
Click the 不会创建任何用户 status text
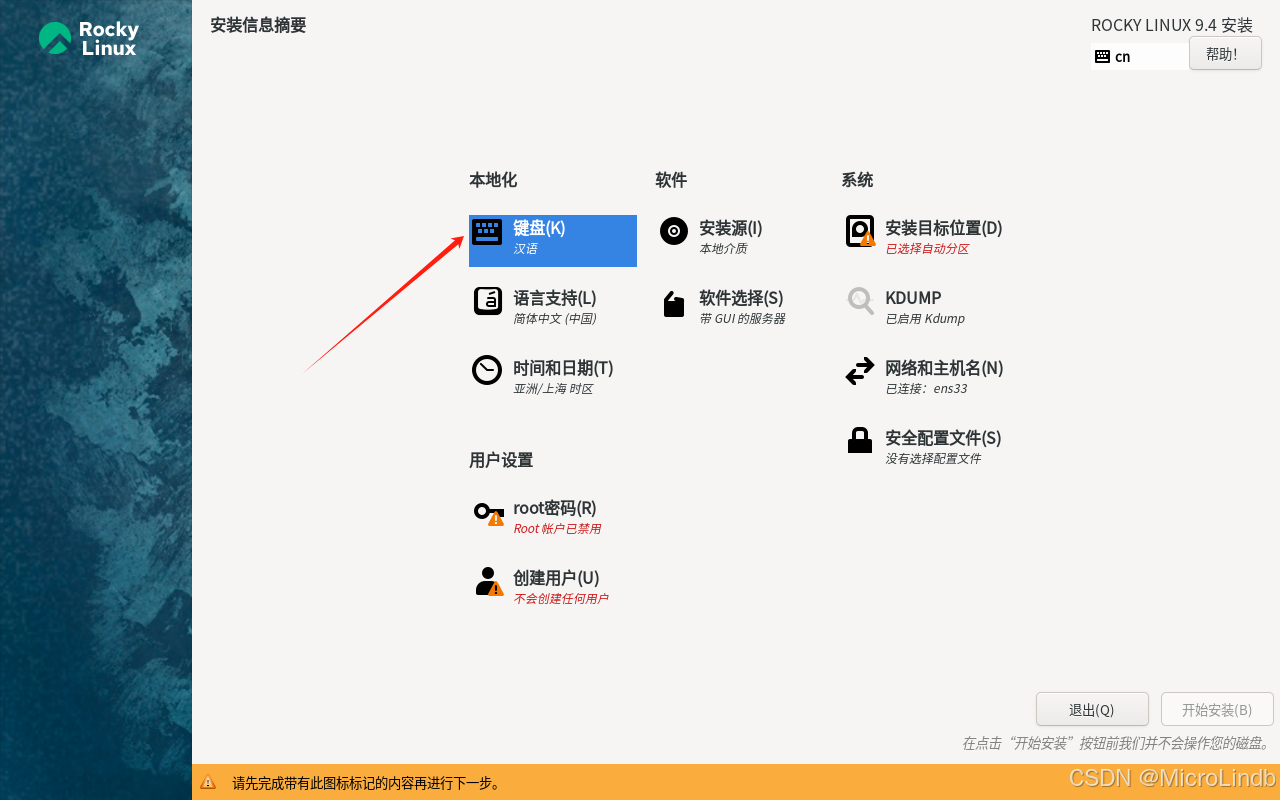pyautogui.click(x=561, y=599)
